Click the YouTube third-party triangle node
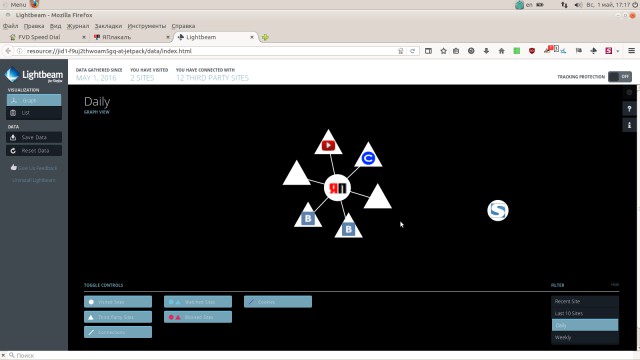Image resolution: width=640 pixels, height=360 pixels. click(x=328, y=144)
